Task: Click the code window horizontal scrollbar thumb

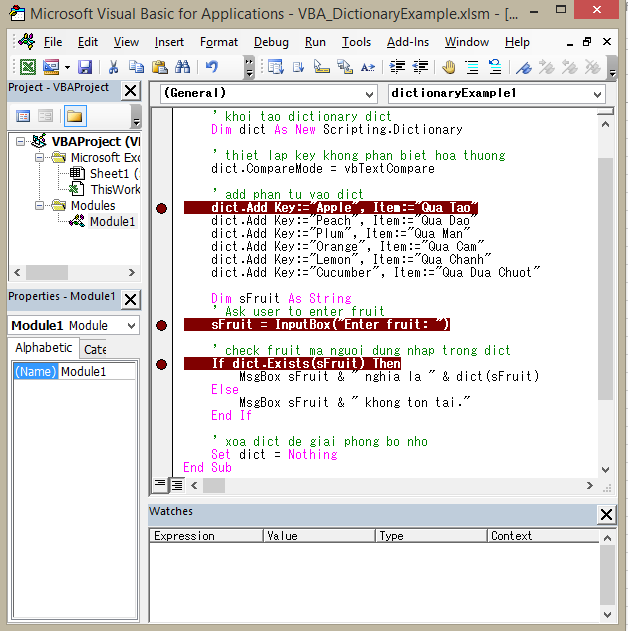Action: (214, 485)
